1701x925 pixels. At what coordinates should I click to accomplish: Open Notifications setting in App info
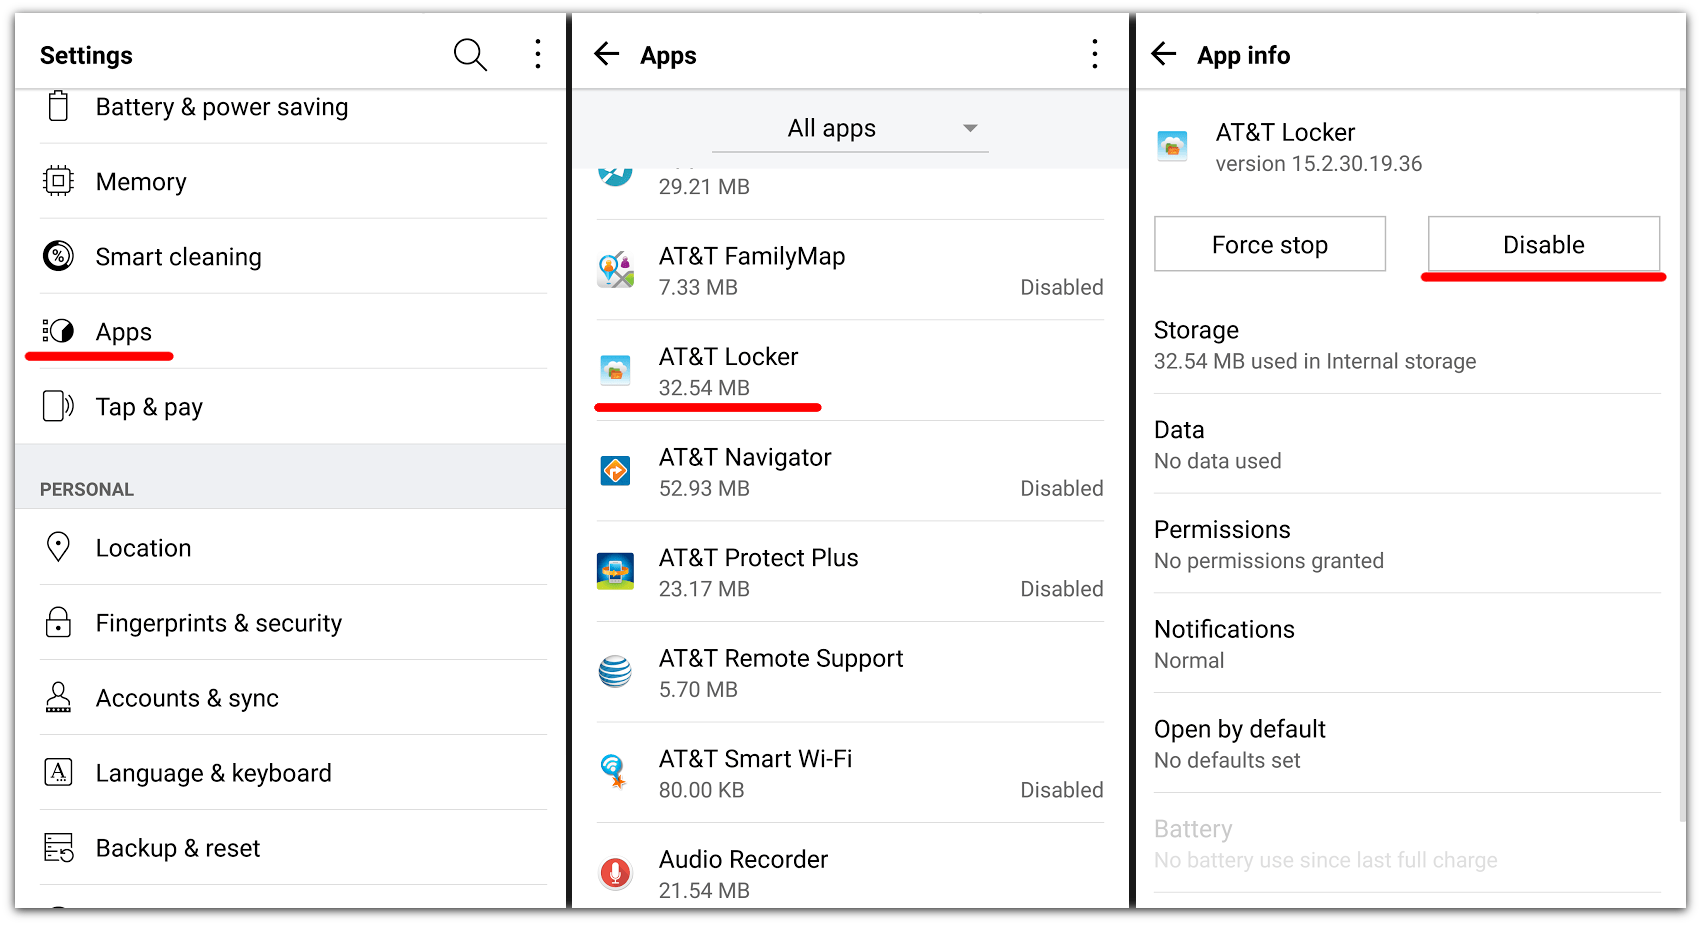click(1407, 644)
